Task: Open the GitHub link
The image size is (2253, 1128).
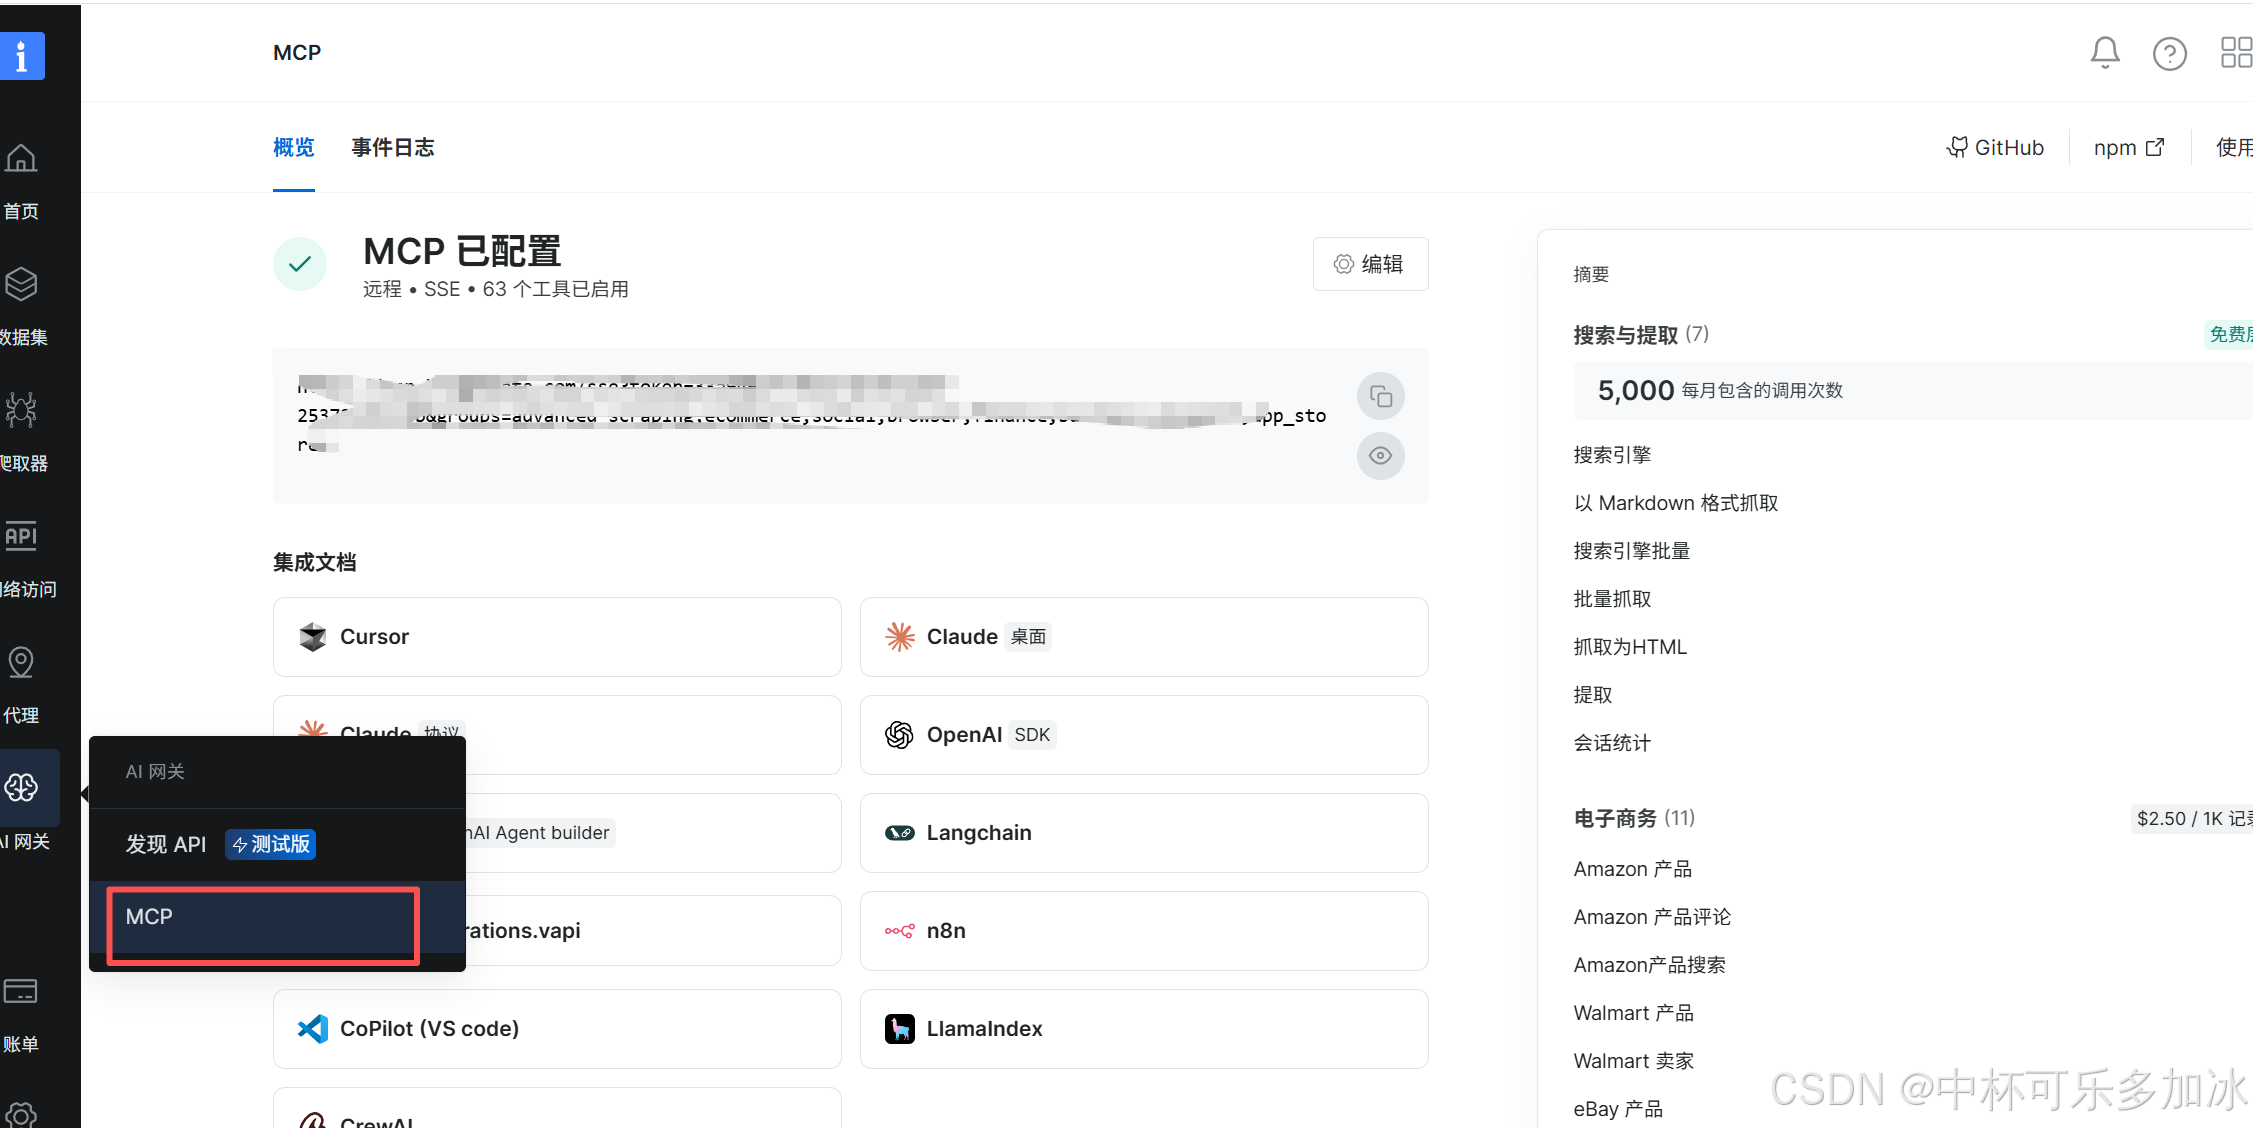Action: (1995, 148)
